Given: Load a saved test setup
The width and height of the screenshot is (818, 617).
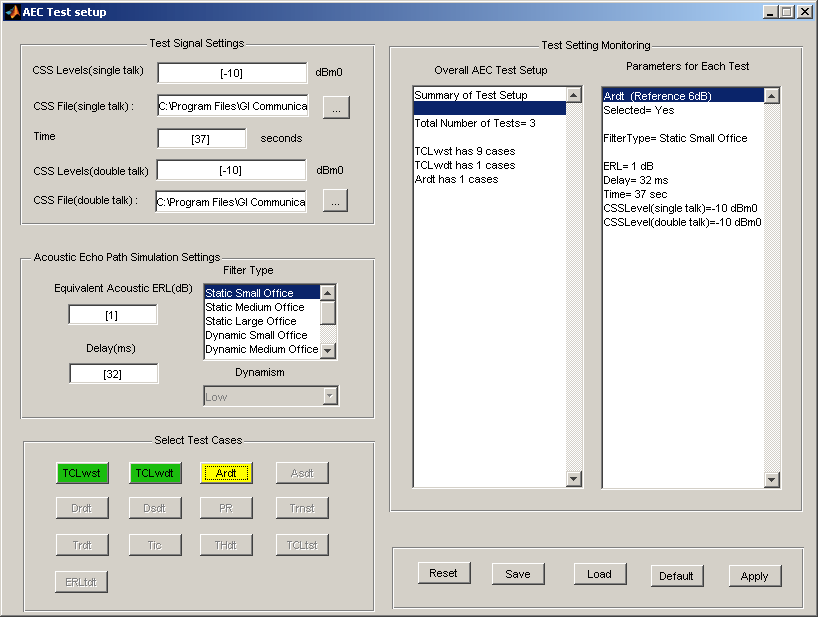Looking at the screenshot, I should tap(599, 574).
